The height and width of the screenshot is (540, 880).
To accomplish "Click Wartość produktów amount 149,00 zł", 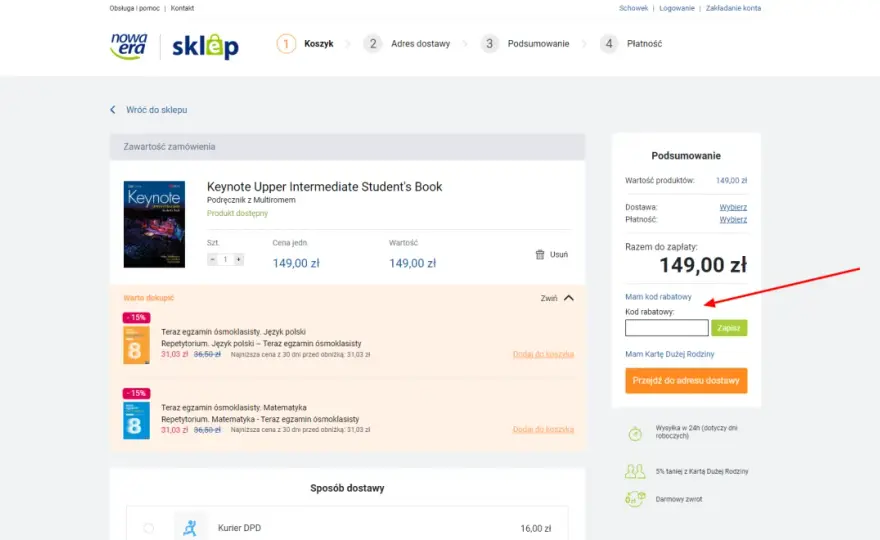I will (731, 181).
